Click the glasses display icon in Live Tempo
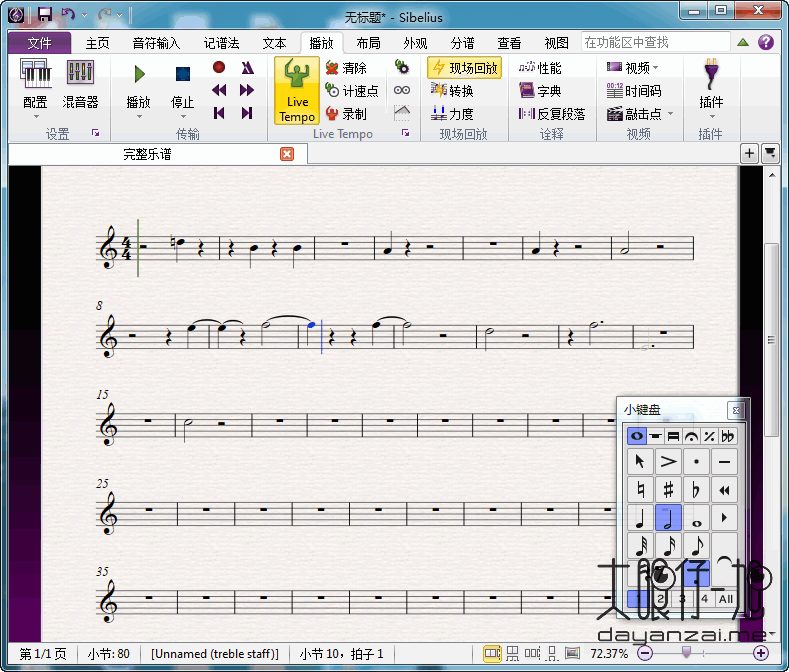Image resolution: width=789 pixels, height=672 pixels. [402, 90]
